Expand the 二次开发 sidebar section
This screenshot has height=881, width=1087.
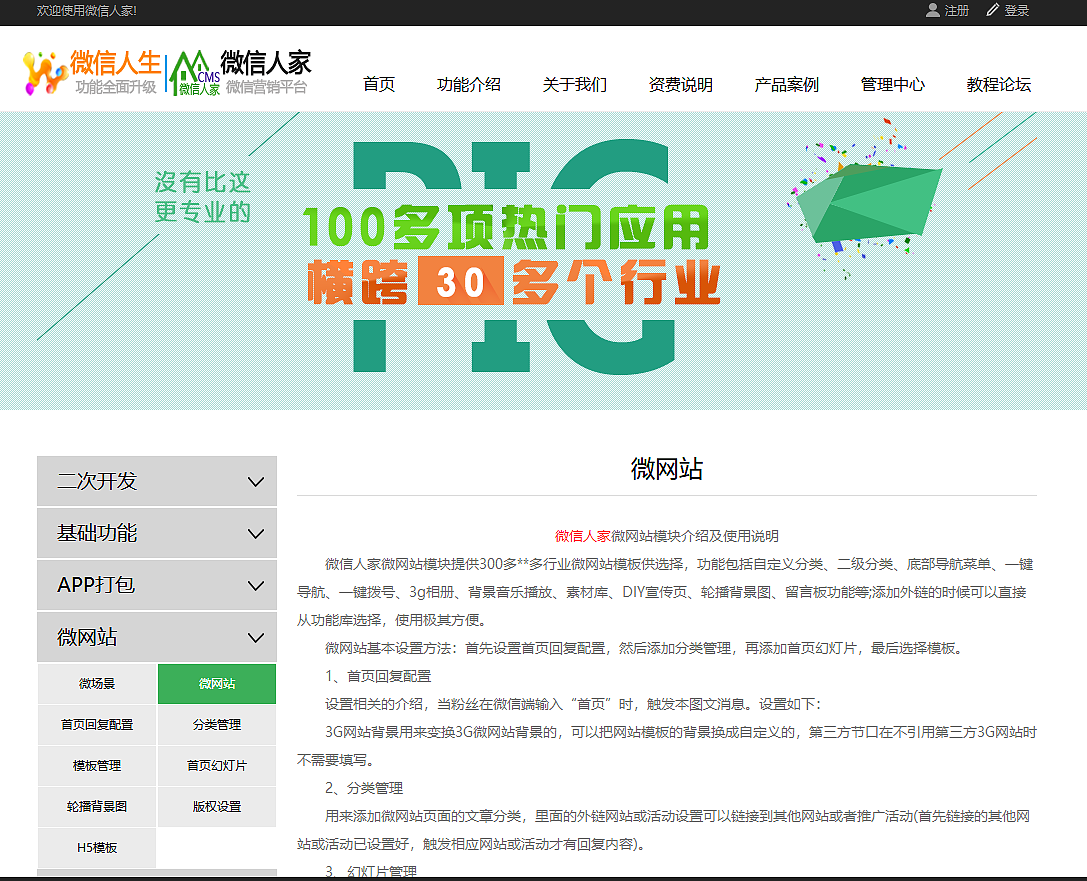(156, 481)
